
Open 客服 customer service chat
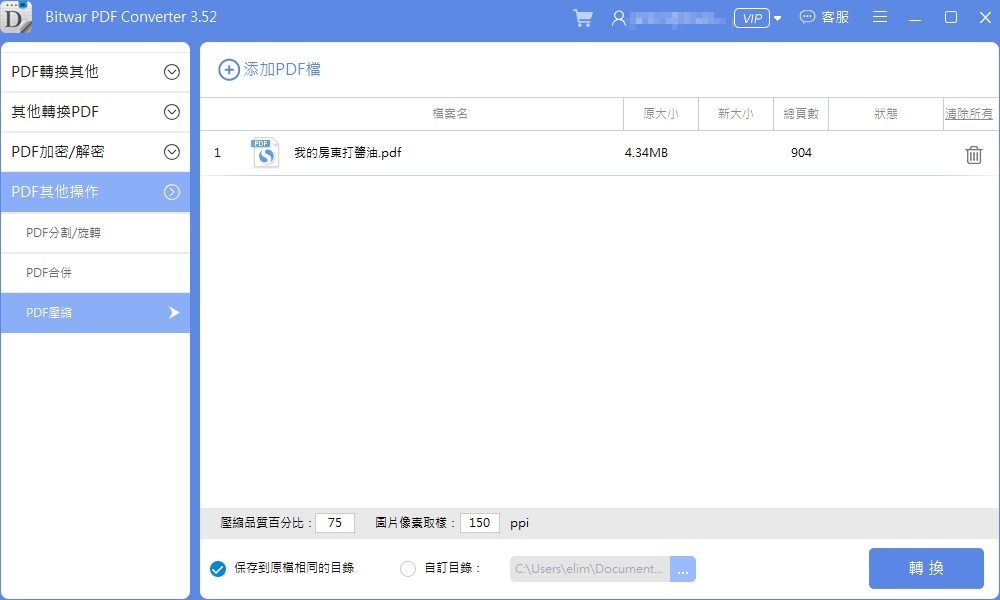click(x=824, y=17)
